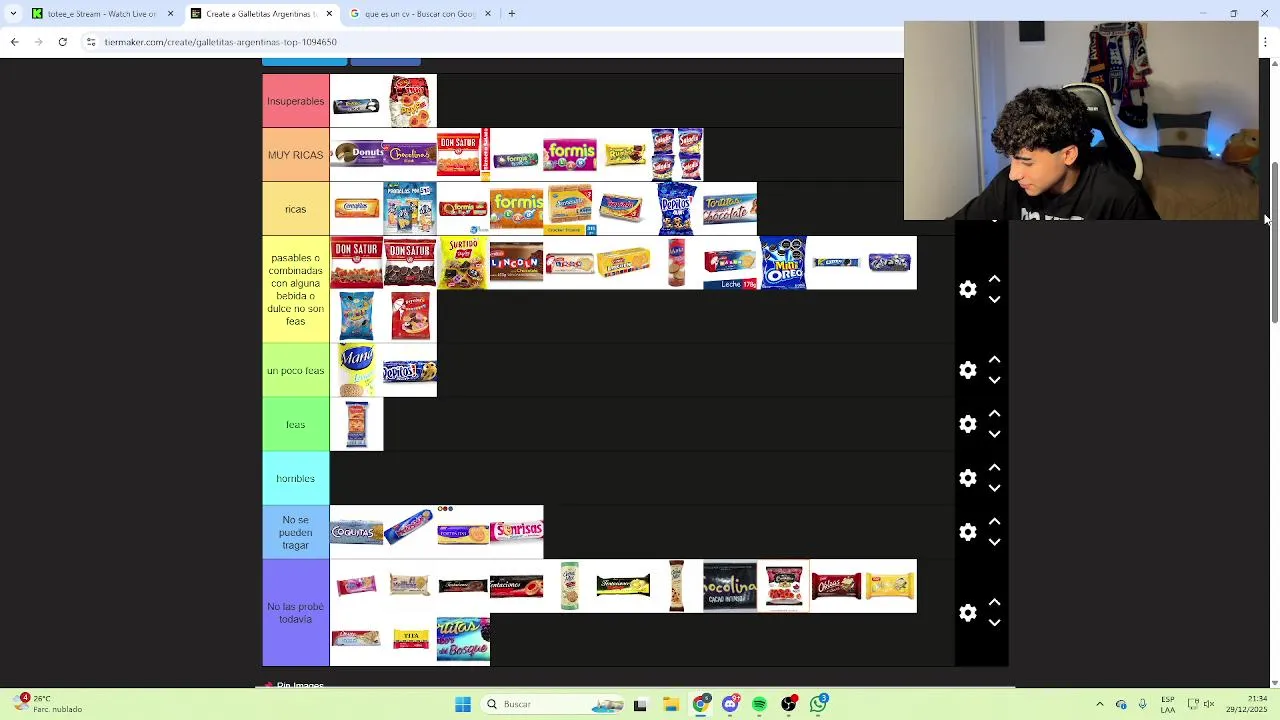Select the Mini Oreo package image
1280x720 pixels.
click(783, 263)
